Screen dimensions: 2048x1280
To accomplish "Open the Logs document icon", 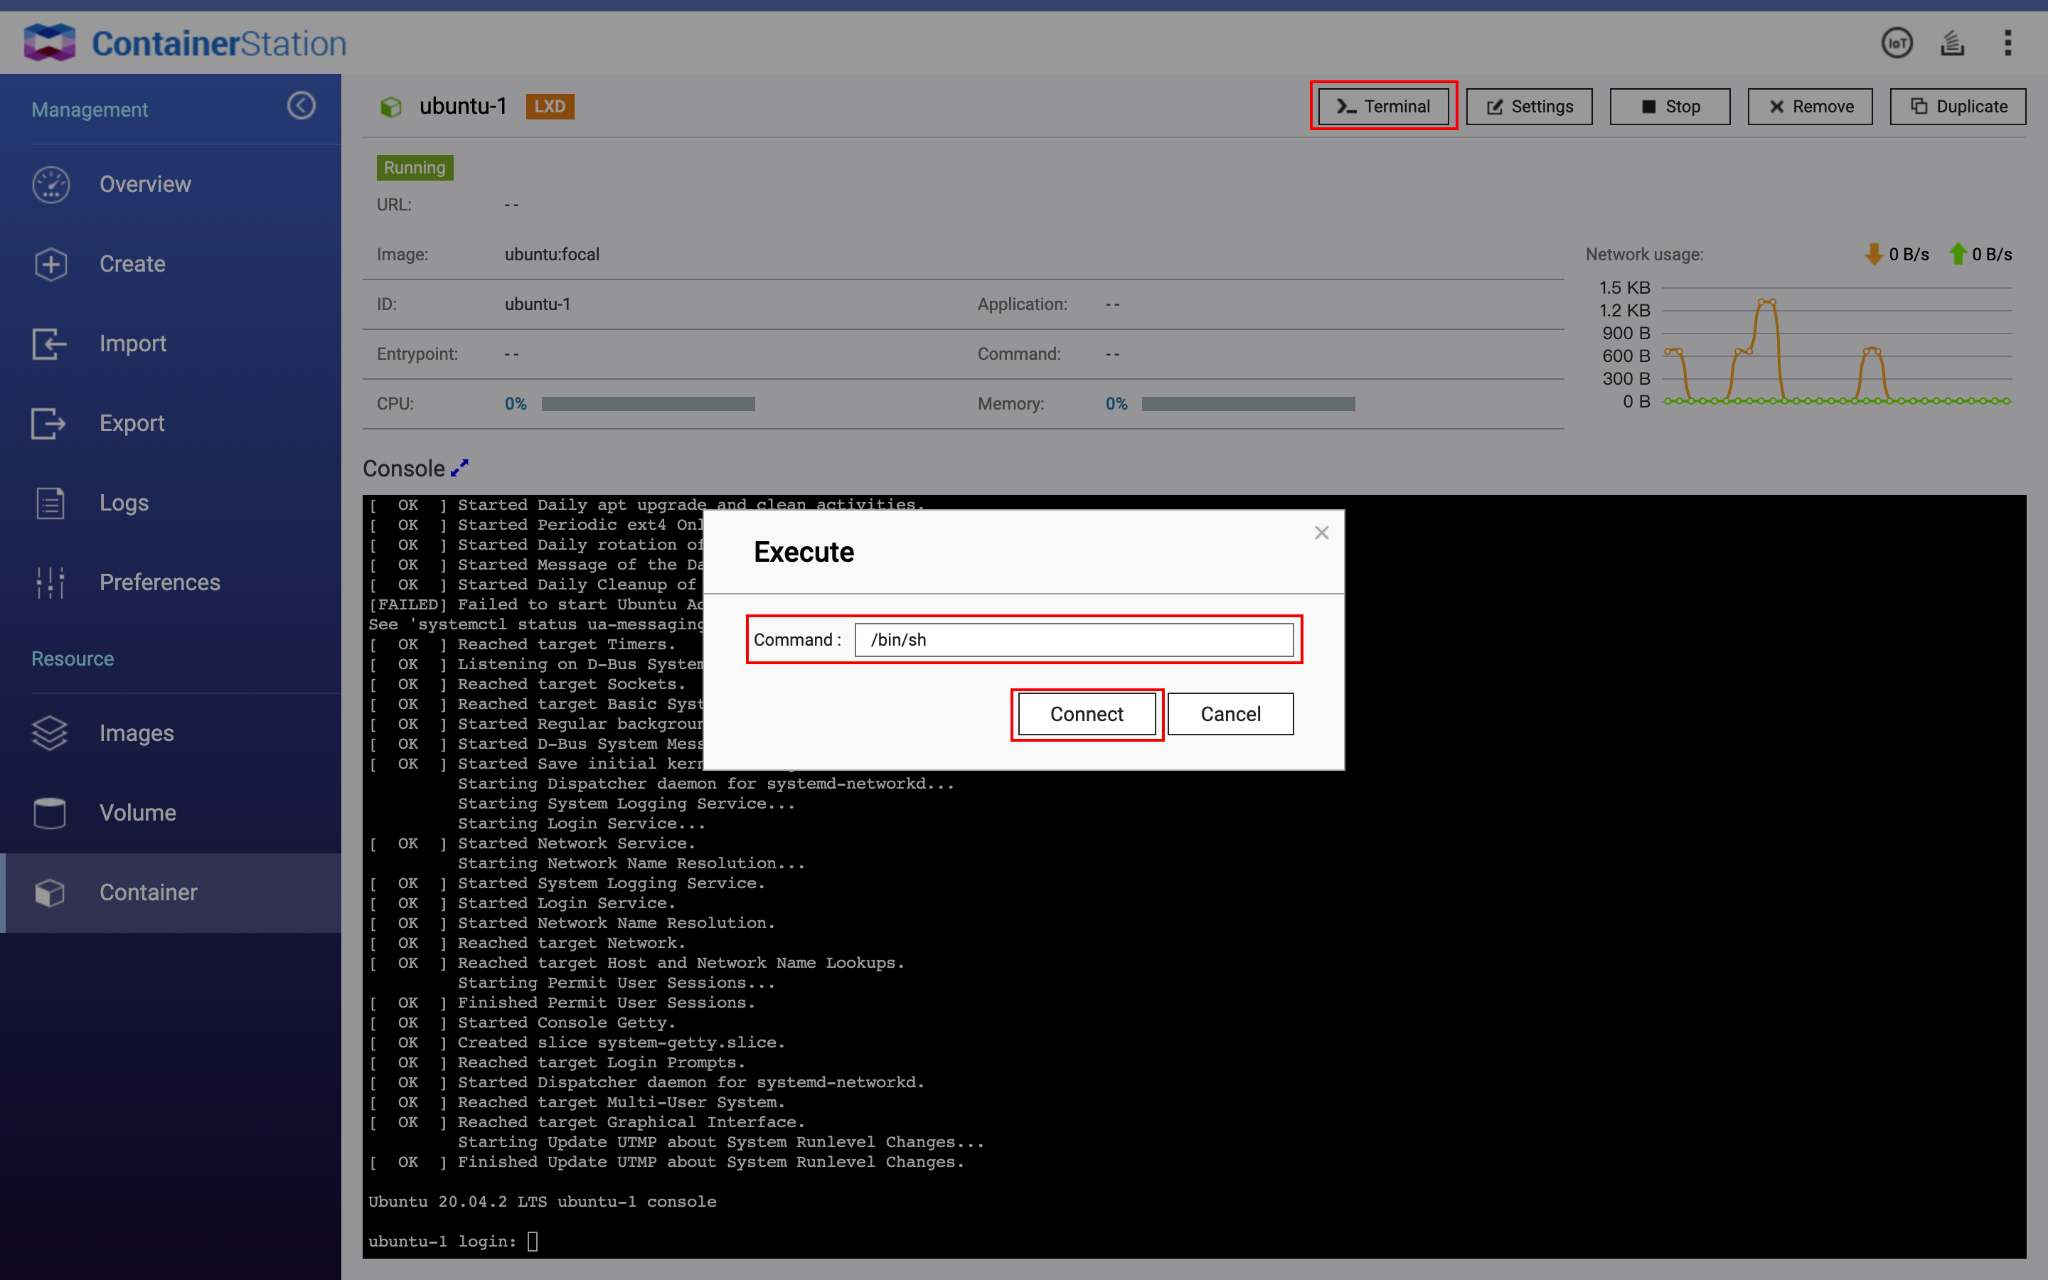I will pos(50,503).
